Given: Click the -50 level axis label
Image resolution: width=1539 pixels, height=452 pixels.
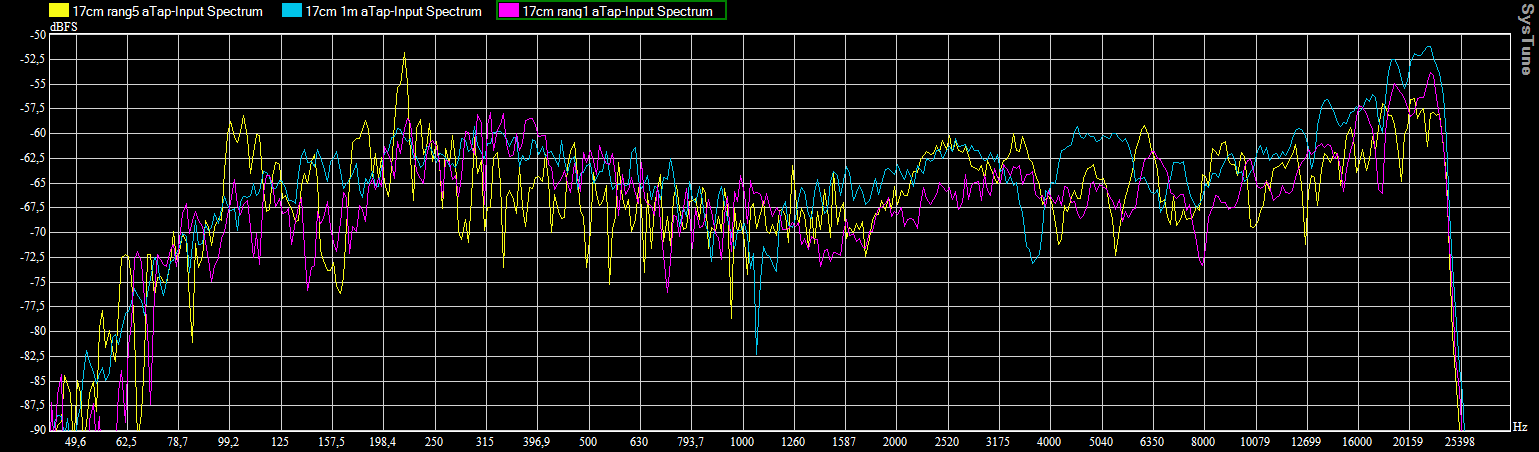Looking at the screenshot, I should pos(37,35).
